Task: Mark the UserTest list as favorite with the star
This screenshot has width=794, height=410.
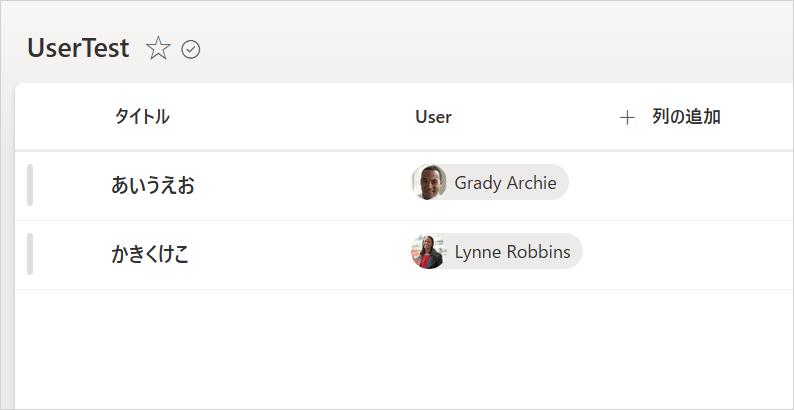Action: tap(158, 49)
